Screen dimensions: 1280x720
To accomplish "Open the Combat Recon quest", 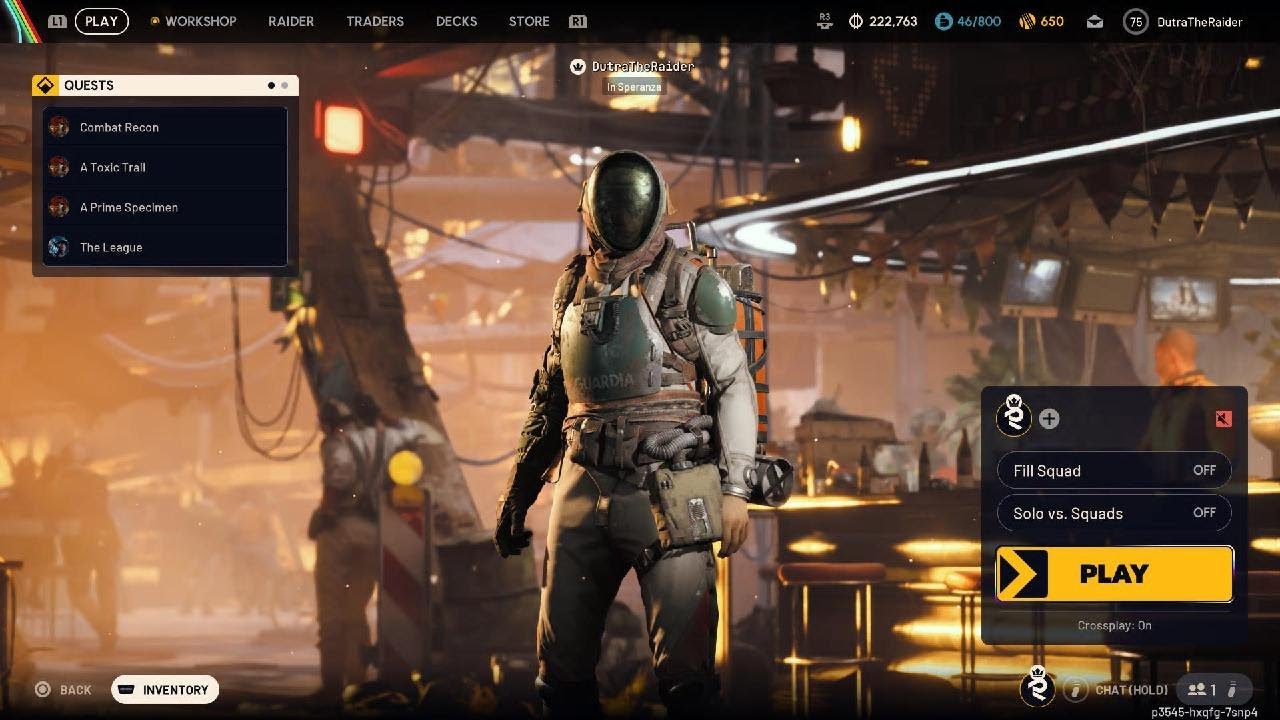I will 165,127.
